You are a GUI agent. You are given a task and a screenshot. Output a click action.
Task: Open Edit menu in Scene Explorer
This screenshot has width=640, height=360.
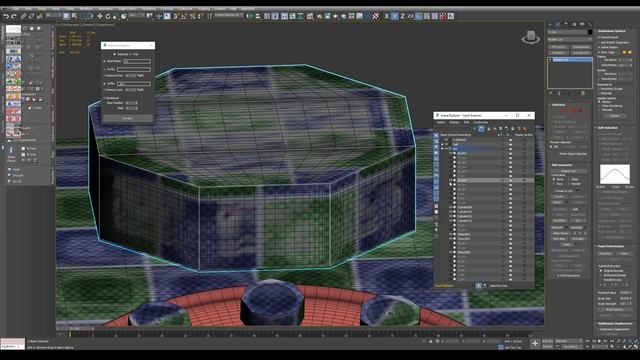tap(466, 122)
